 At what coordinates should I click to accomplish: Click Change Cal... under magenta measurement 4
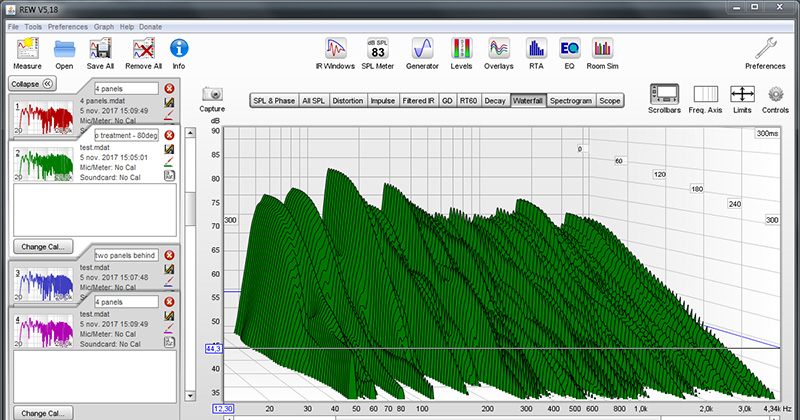(x=43, y=413)
